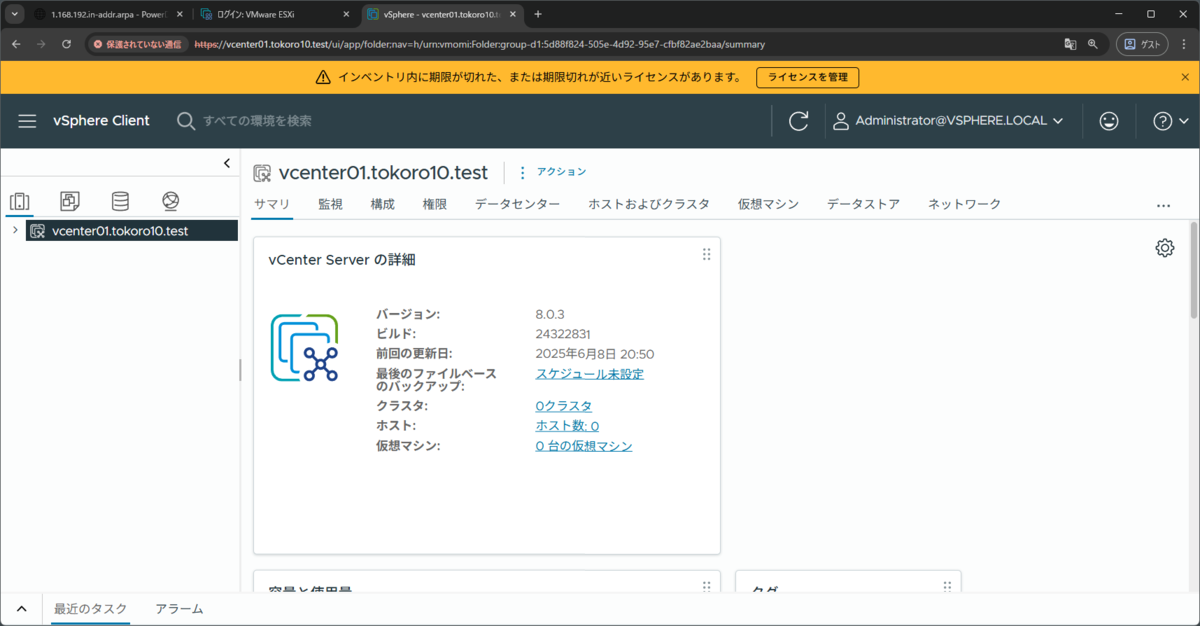
Task: Open スケジュール未設定 backup link
Action: tap(590, 374)
